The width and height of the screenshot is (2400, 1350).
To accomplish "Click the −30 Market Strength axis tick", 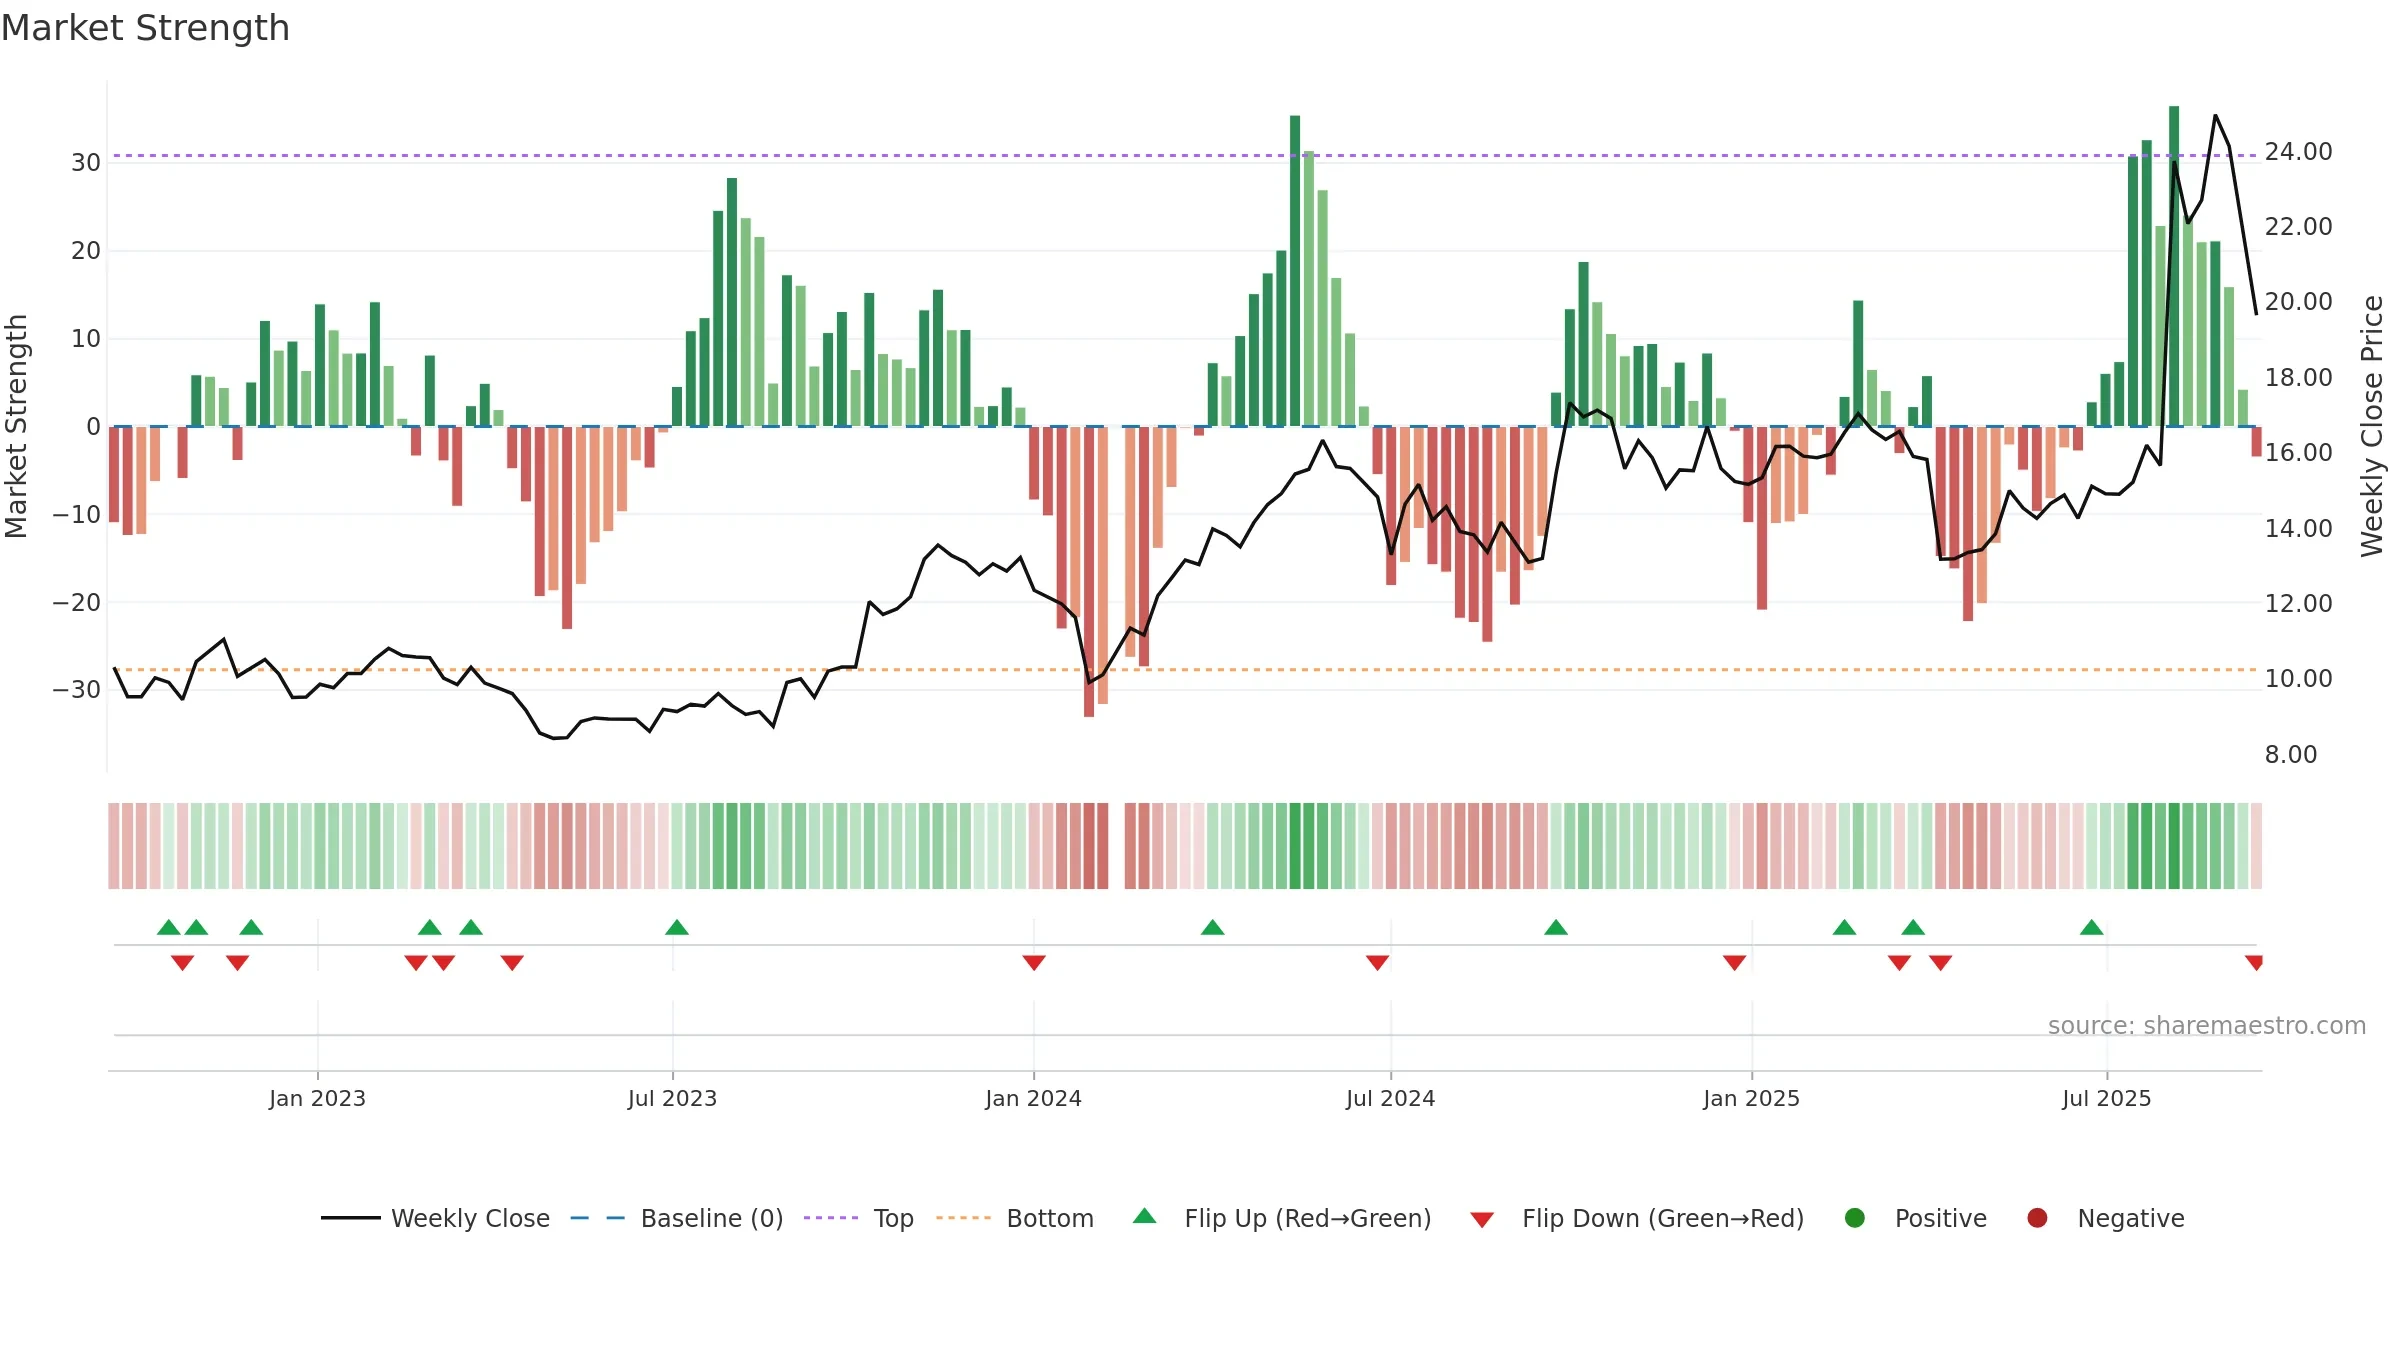I will tap(77, 690).
